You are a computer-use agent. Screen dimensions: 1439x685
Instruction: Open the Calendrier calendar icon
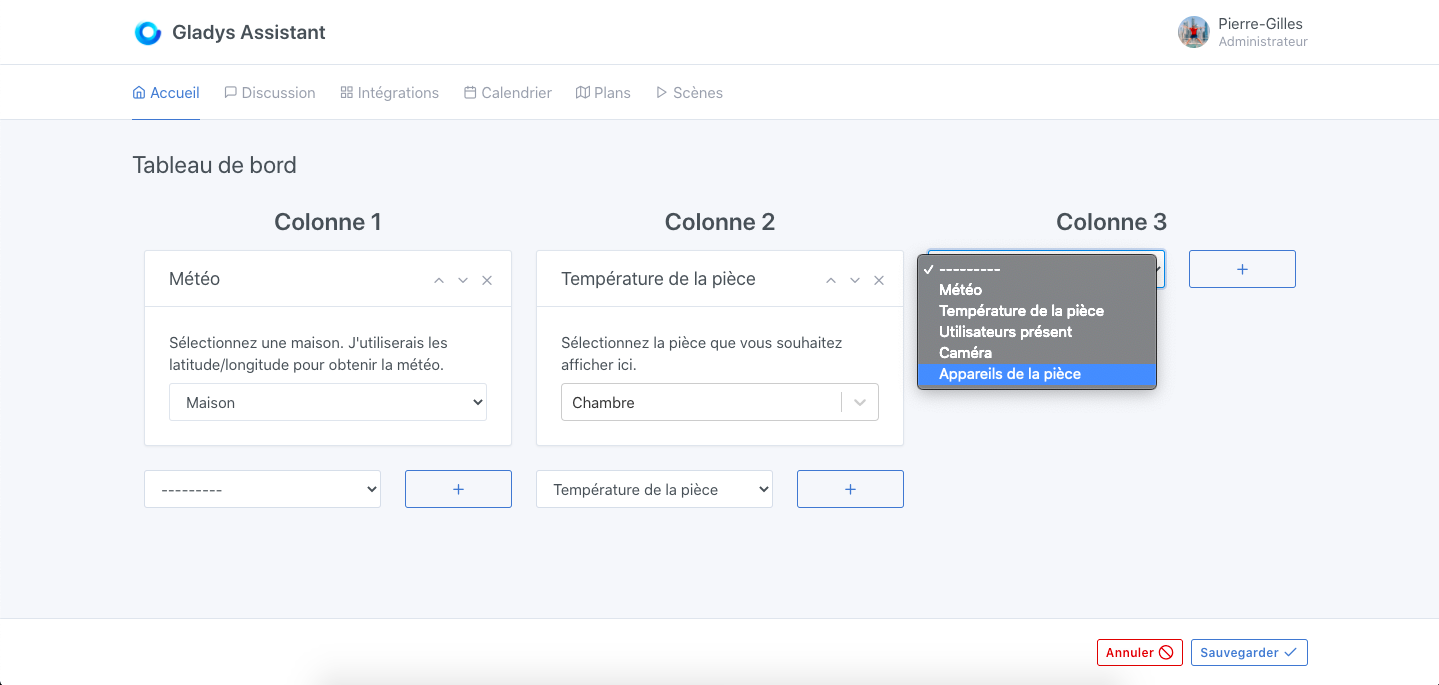(469, 92)
